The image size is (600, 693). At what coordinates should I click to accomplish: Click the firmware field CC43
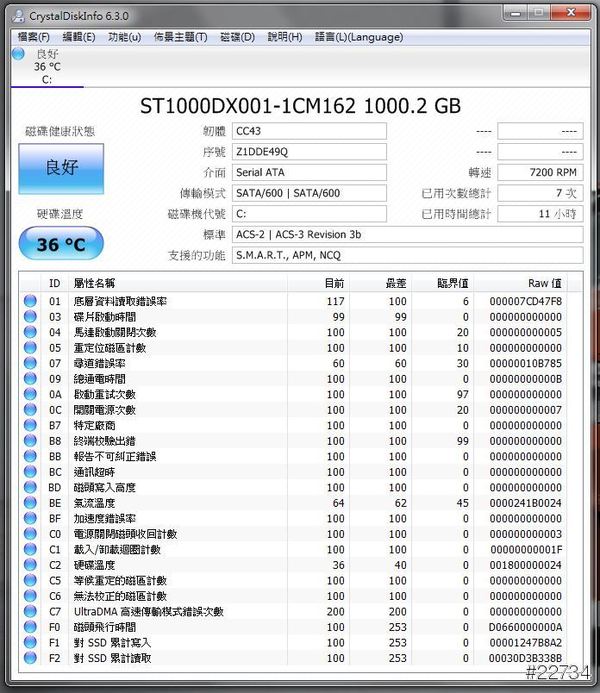[309, 131]
